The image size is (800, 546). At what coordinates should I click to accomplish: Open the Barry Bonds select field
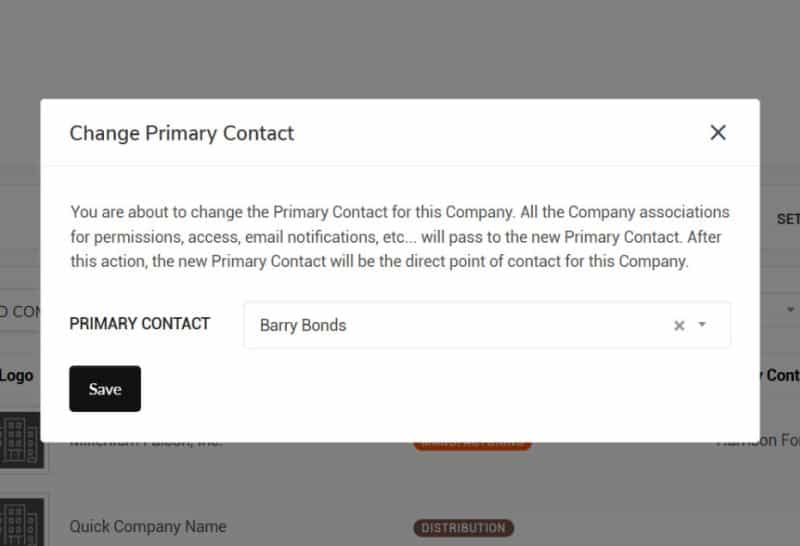(487, 325)
